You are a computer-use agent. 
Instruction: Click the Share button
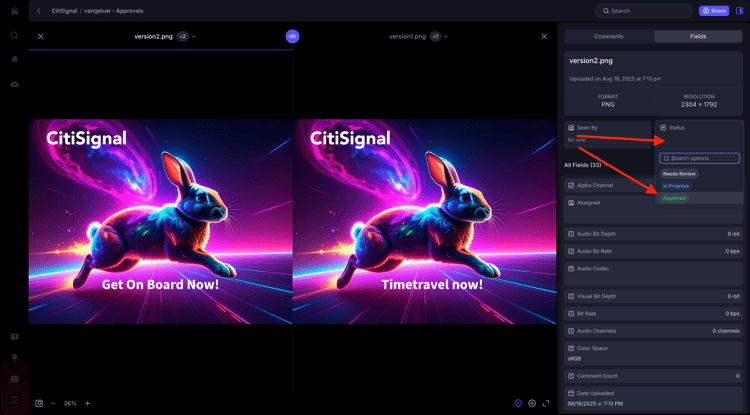pyautogui.click(x=714, y=11)
